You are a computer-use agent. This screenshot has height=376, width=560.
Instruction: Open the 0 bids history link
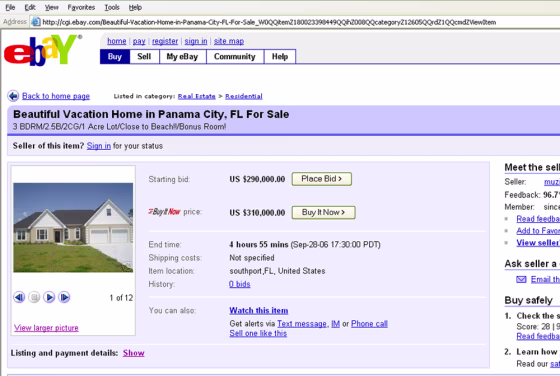tap(240, 284)
